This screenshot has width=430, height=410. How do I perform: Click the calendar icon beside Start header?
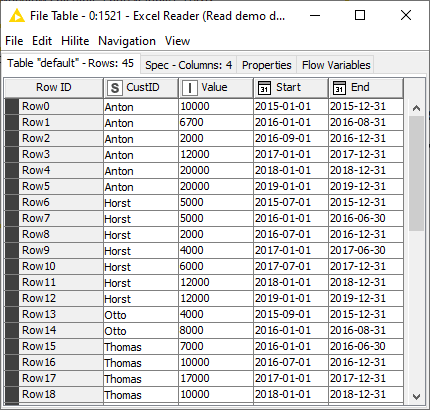[x=264, y=88]
